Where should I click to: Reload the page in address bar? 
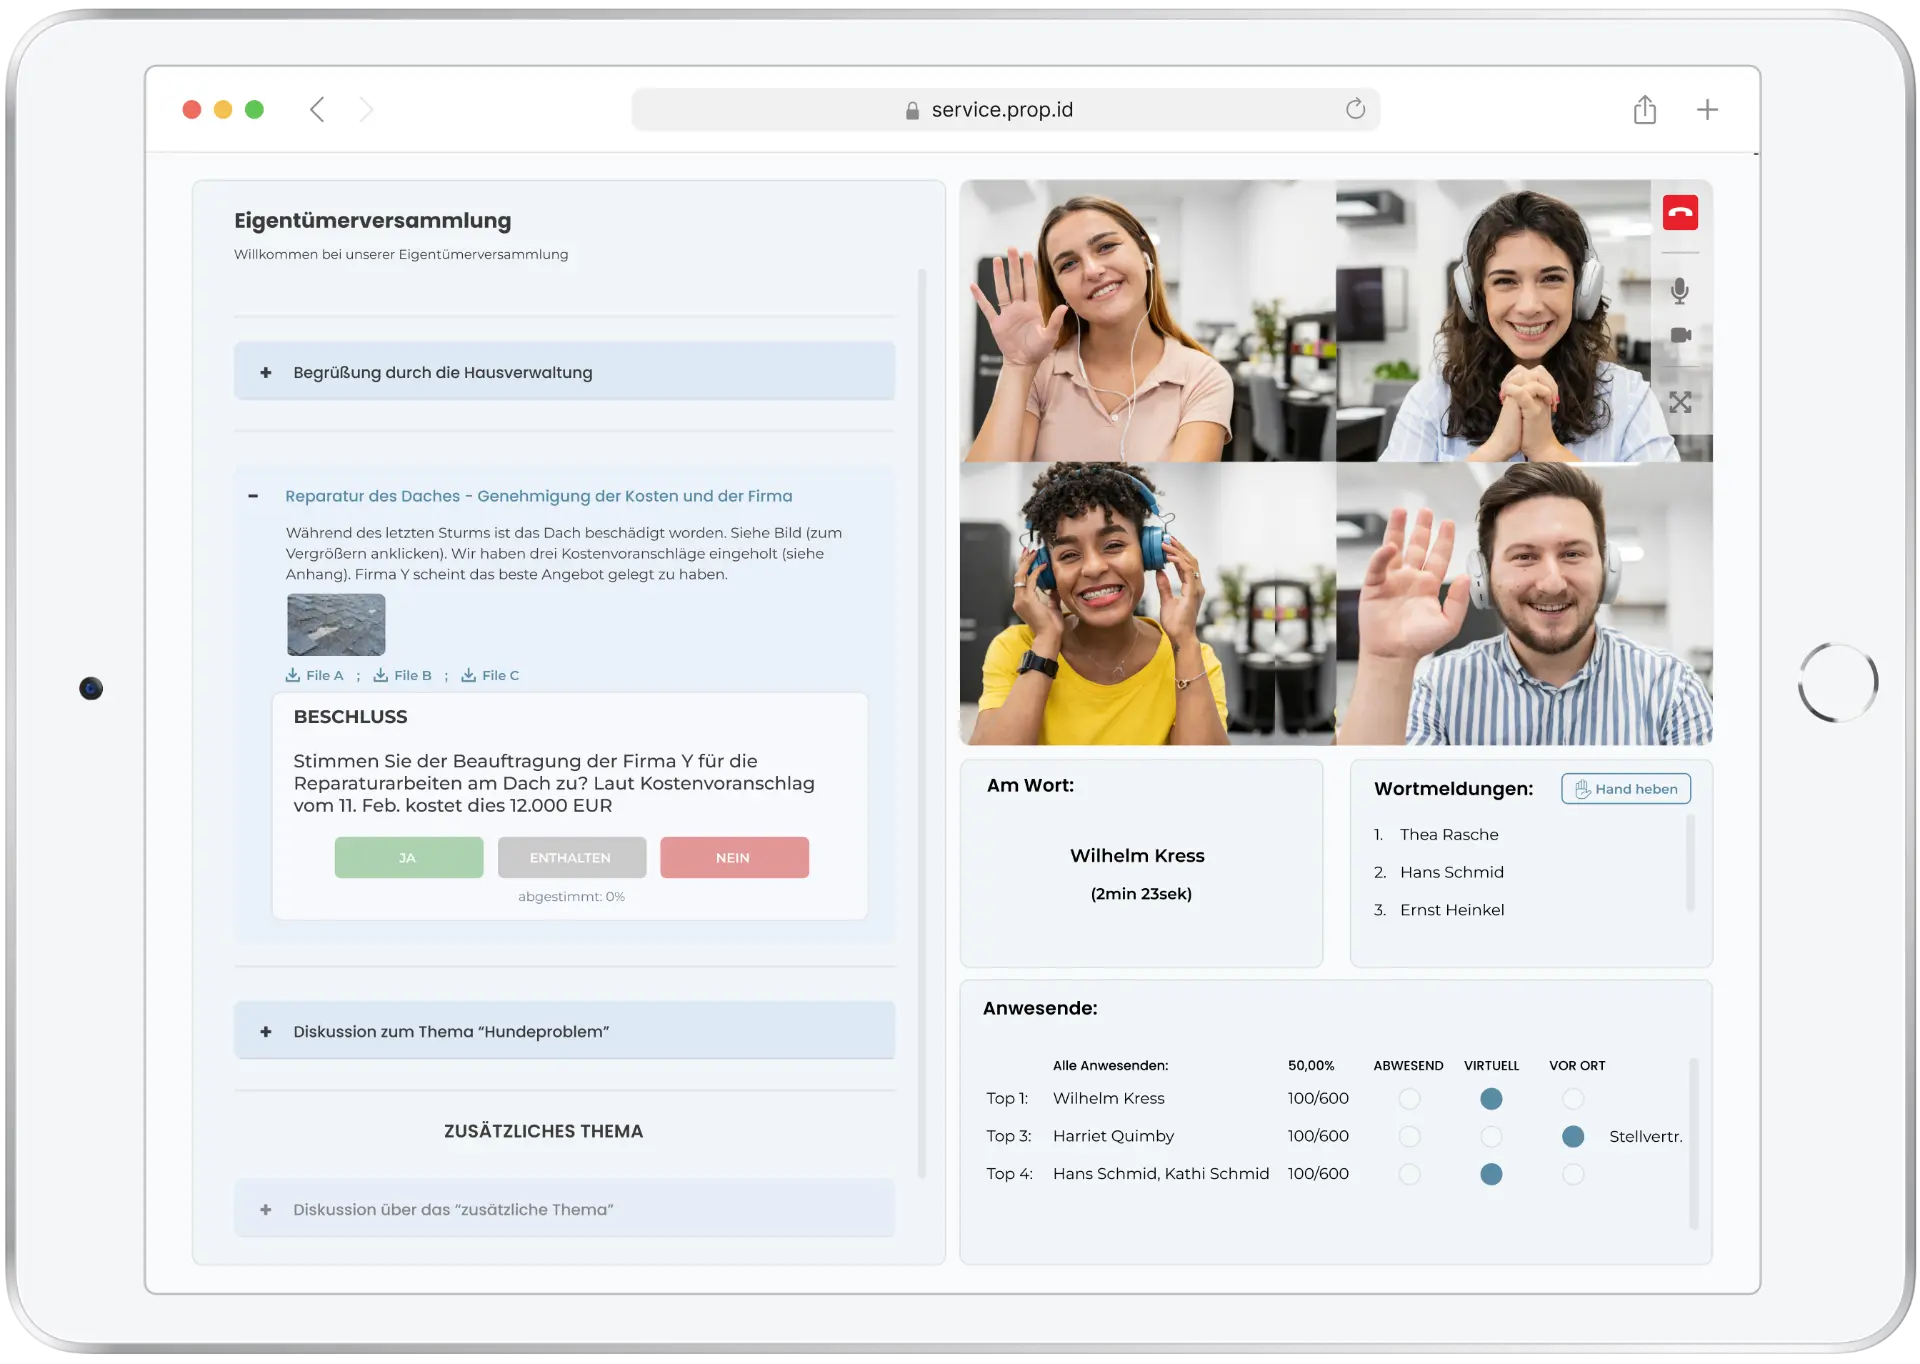[x=1355, y=109]
